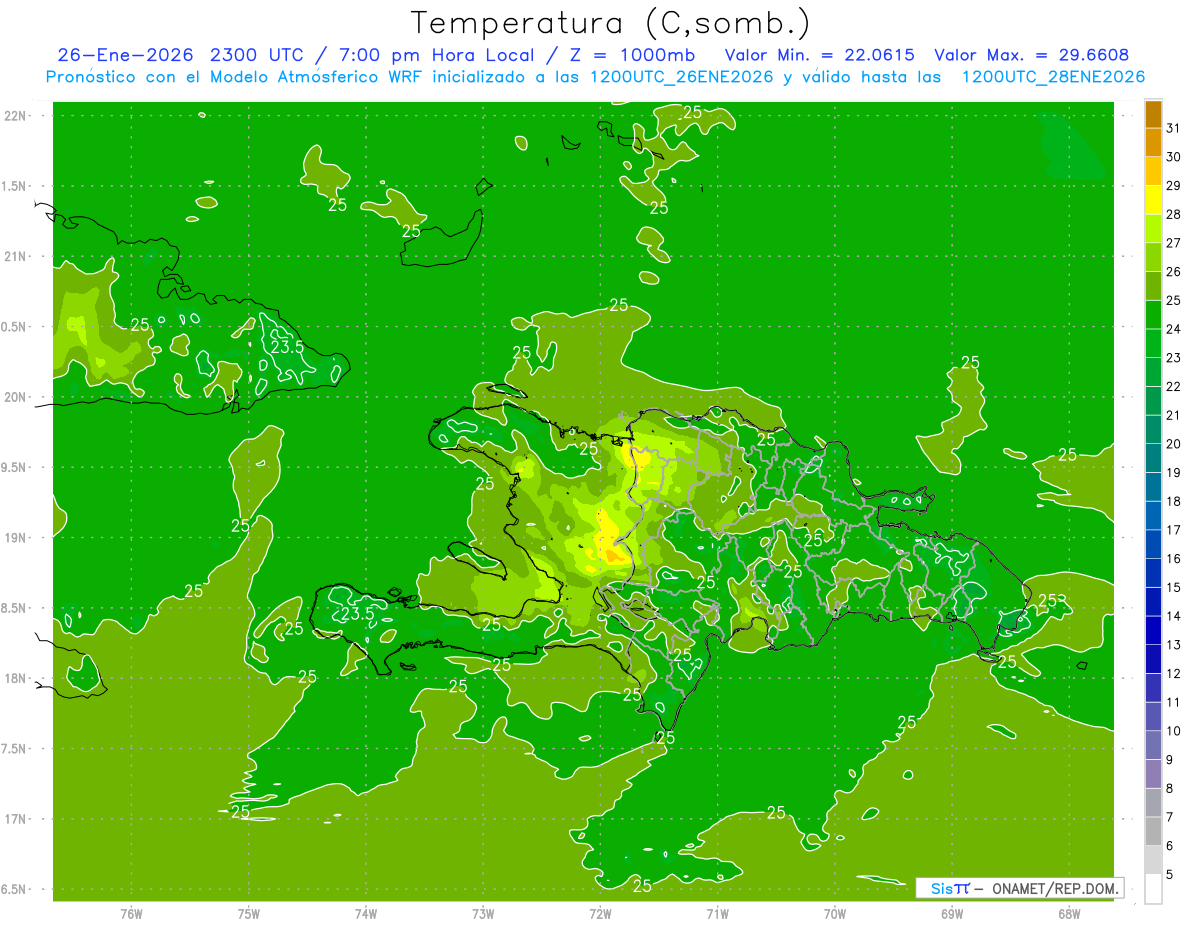This screenshot has height=927, width=1200.
Task: Pick the olive legend swatch between 25 and 26
Action: pos(1153,286)
